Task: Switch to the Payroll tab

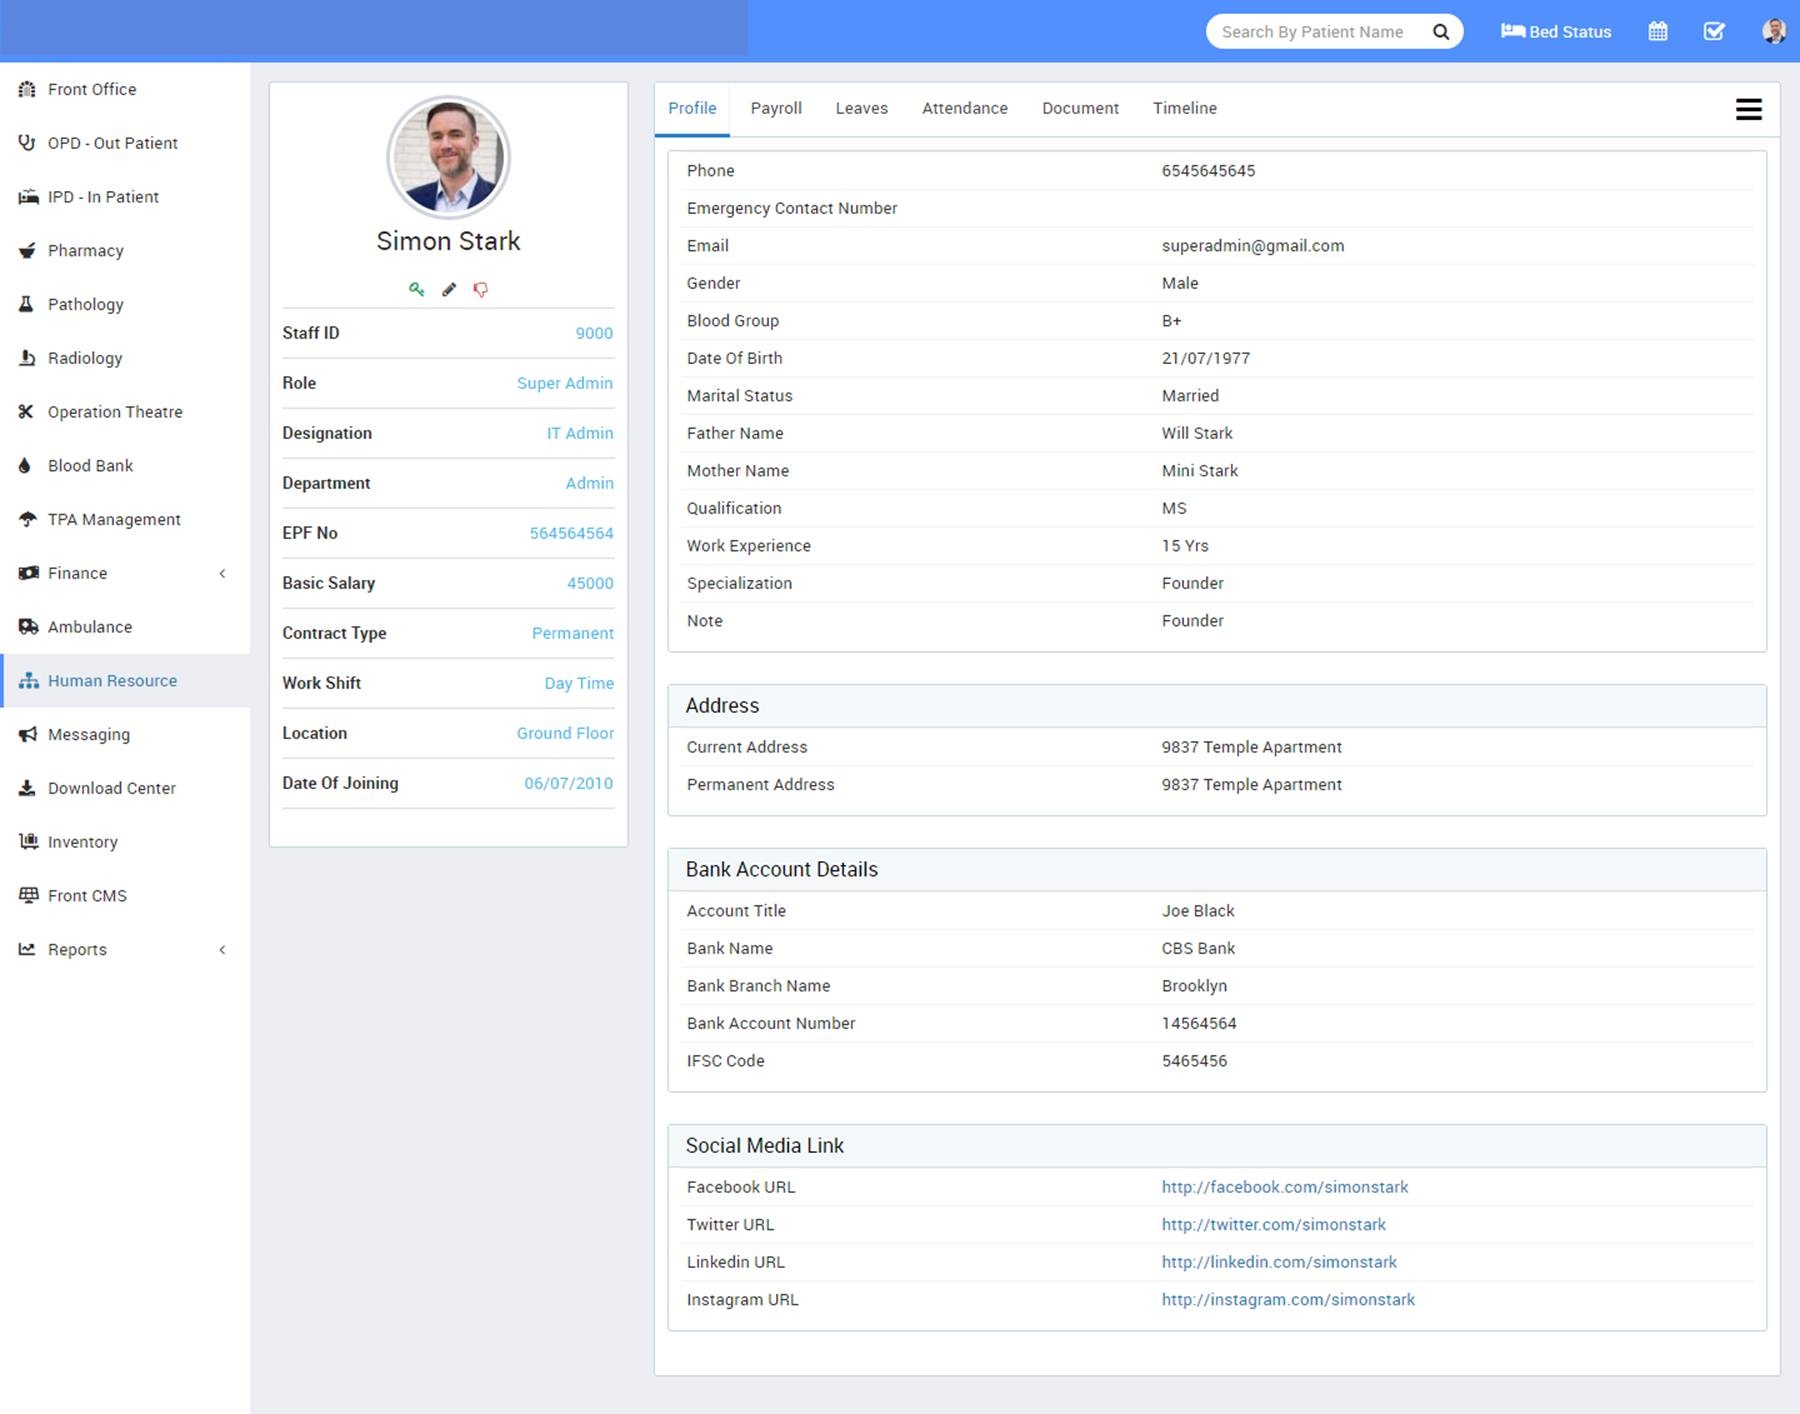Action: click(x=776, y=108)
